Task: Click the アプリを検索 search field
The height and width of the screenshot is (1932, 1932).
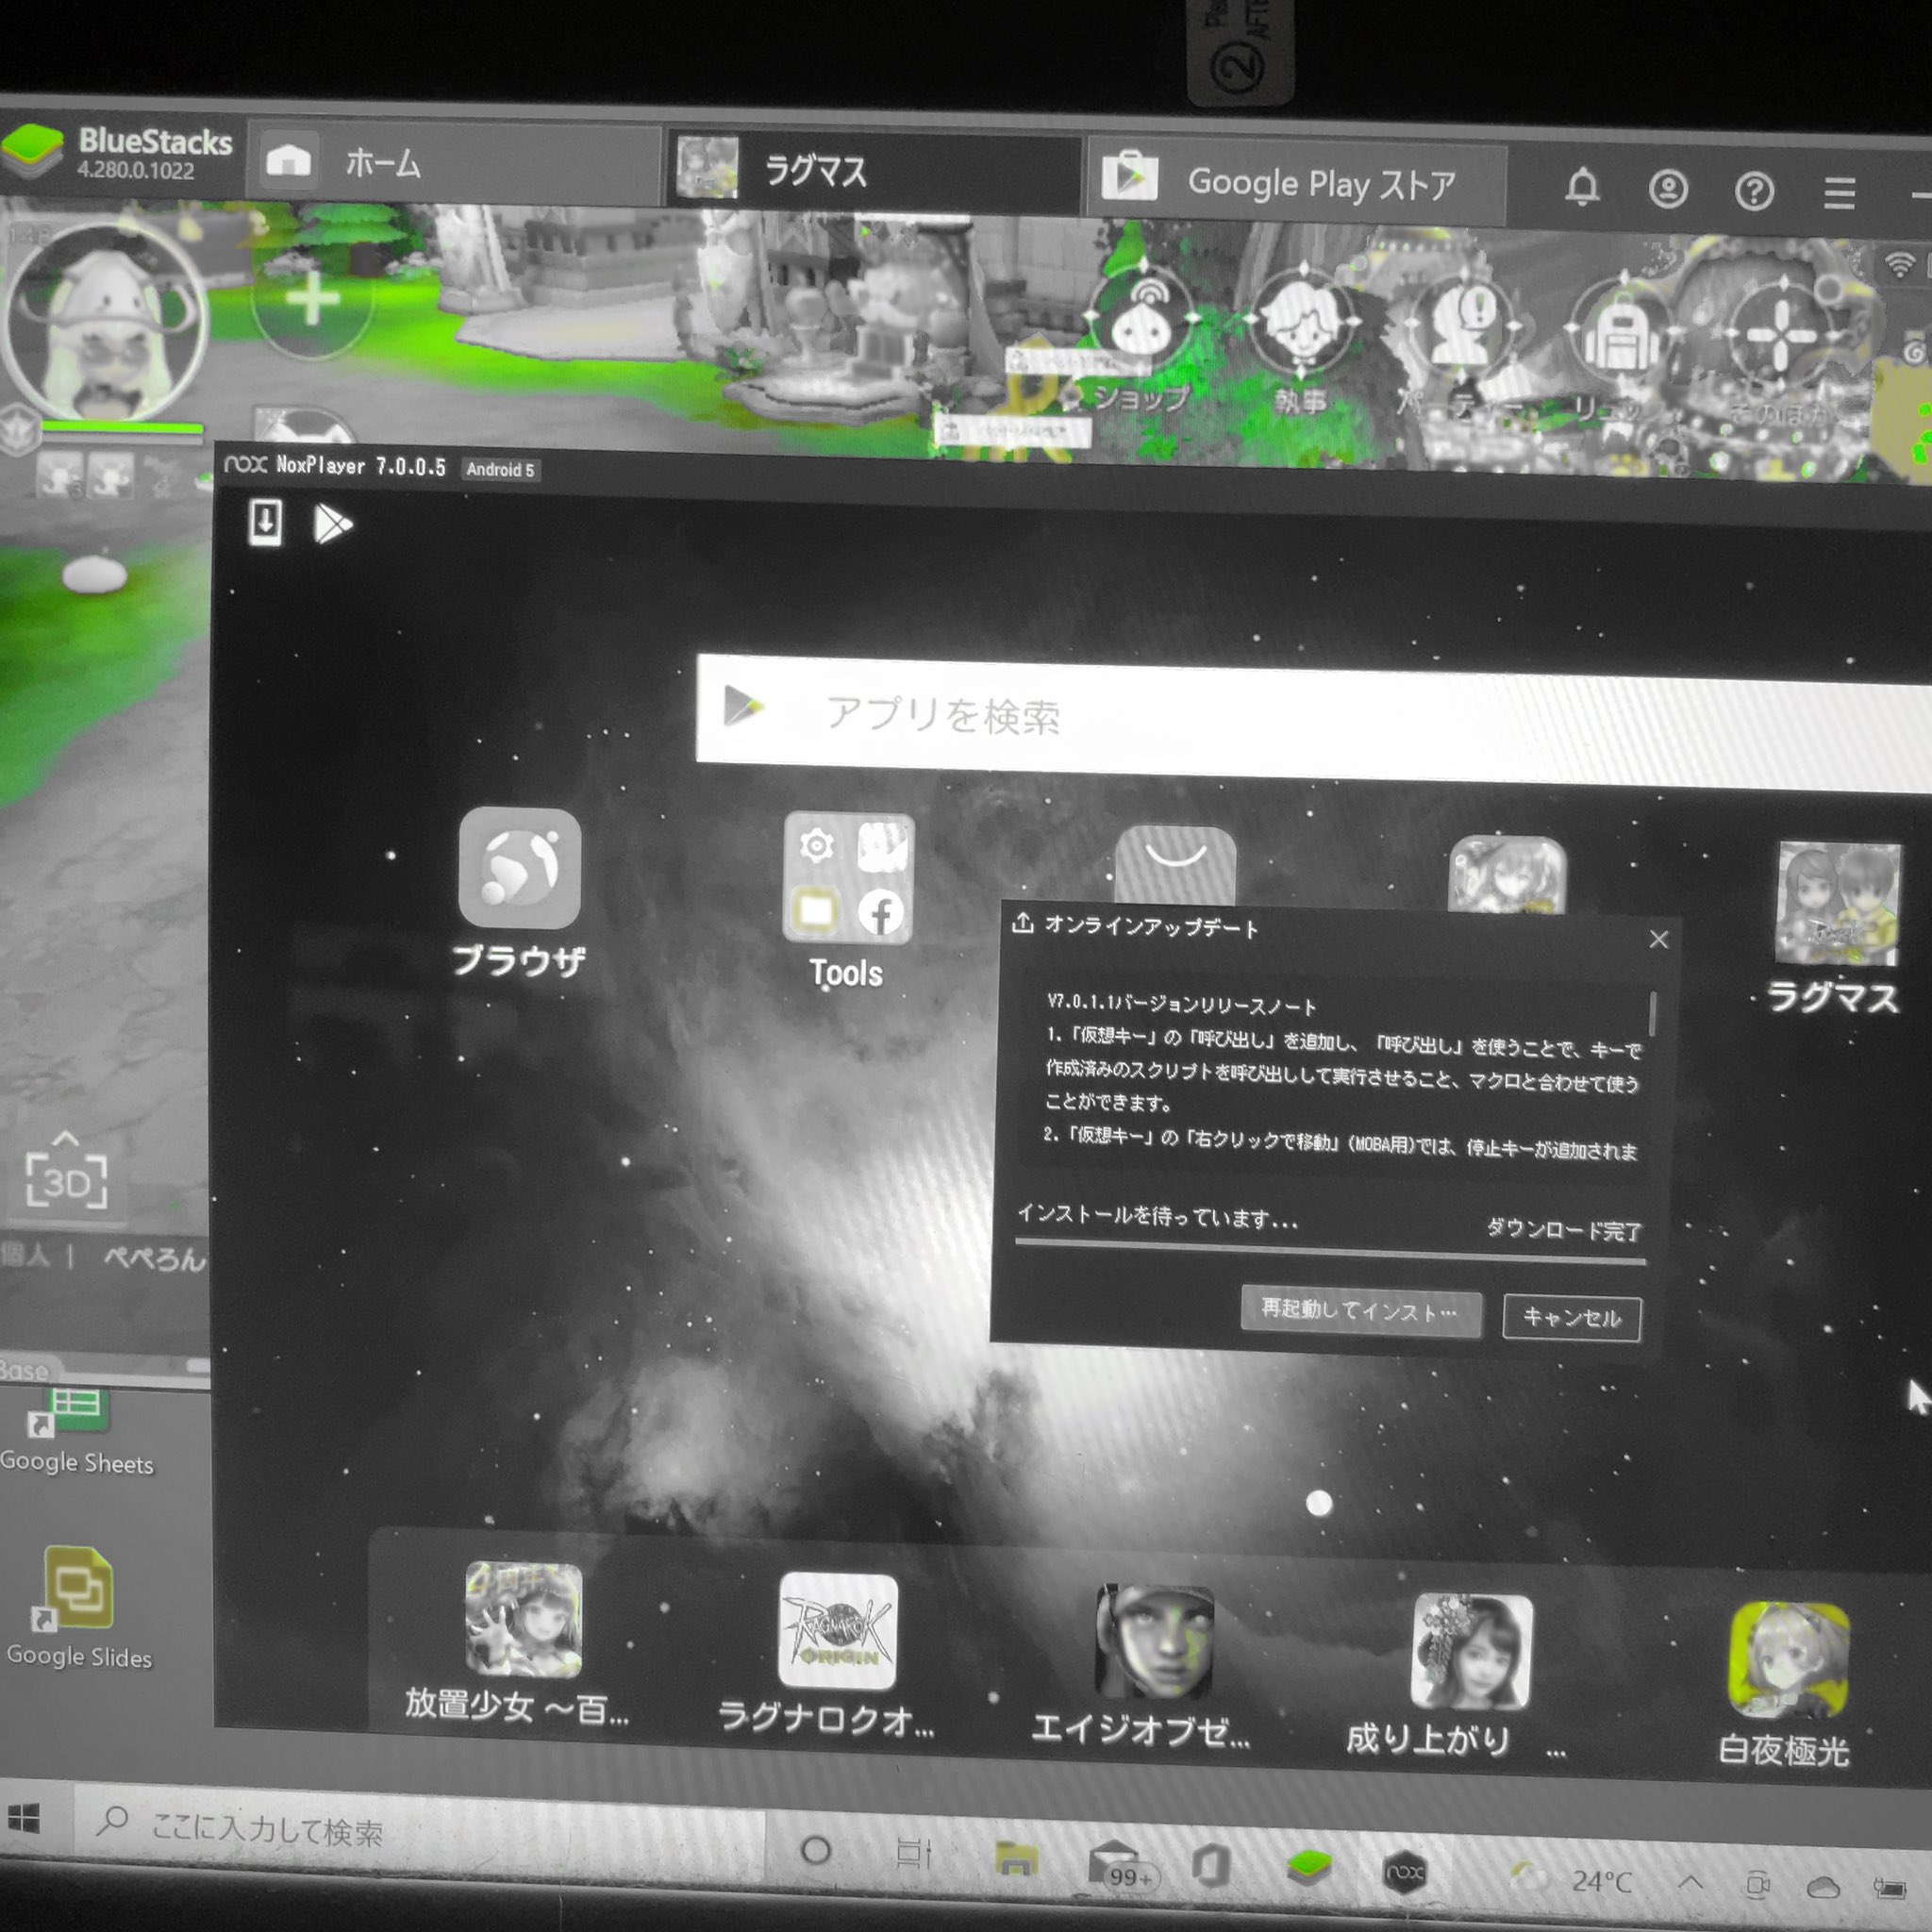Action: point(1314,722)
